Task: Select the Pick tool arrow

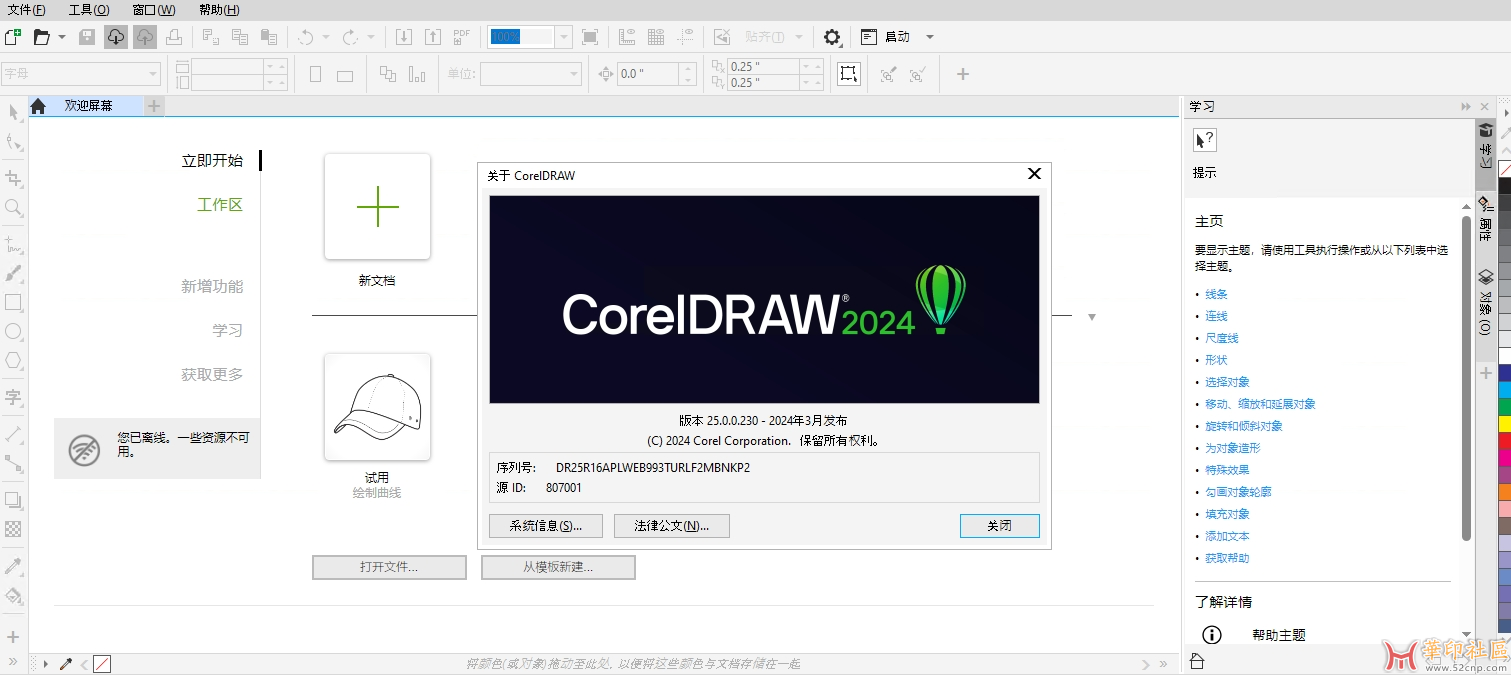Action: (14, 112)
